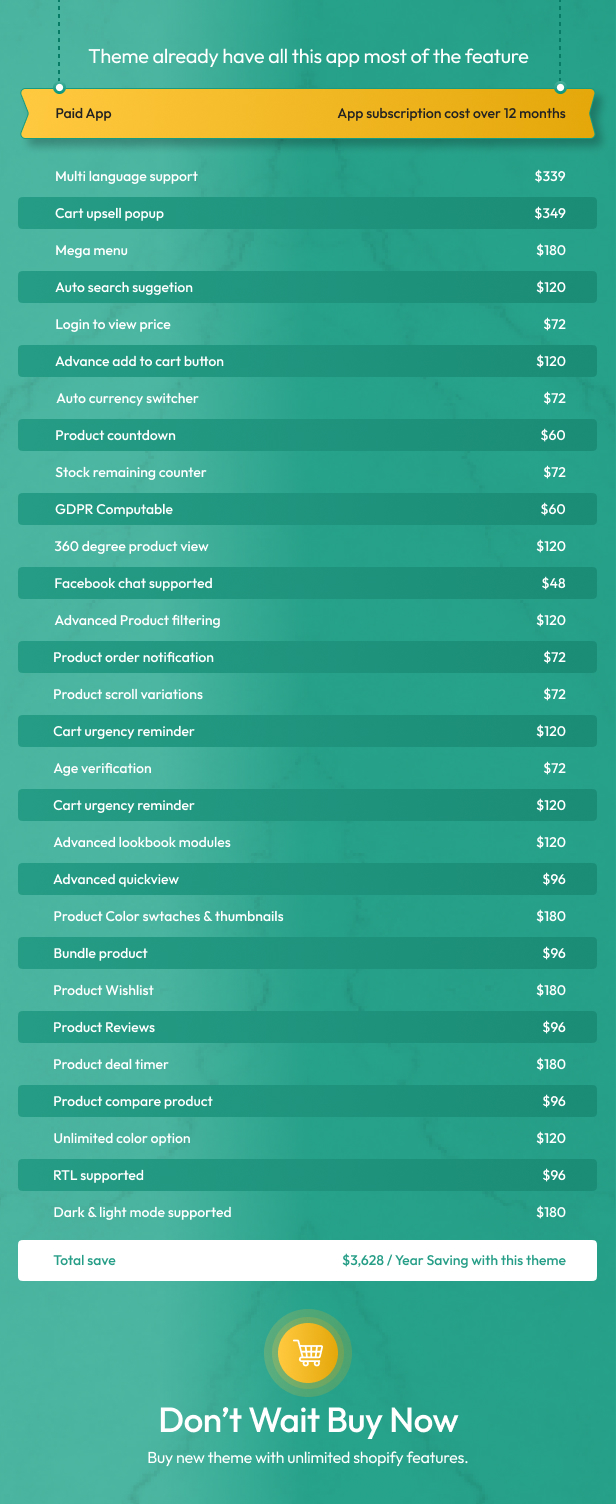Click the Total save summary bar
Screen dimensions: 616x1504
coord(308,1260)
